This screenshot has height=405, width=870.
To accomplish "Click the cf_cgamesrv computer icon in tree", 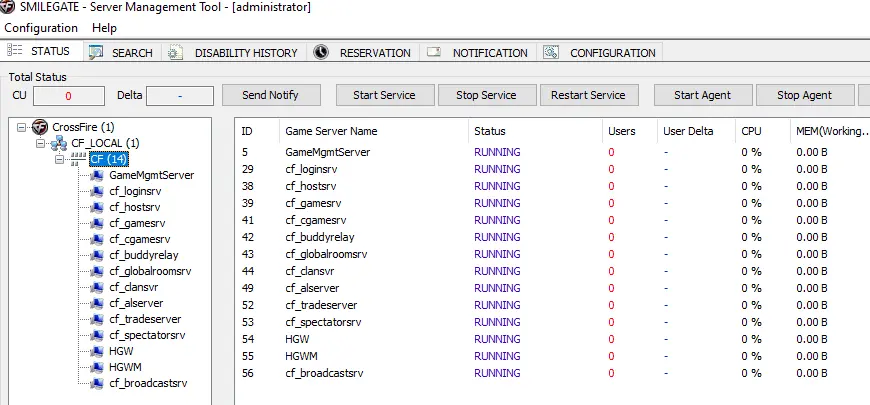I will [x=97, y=240].
